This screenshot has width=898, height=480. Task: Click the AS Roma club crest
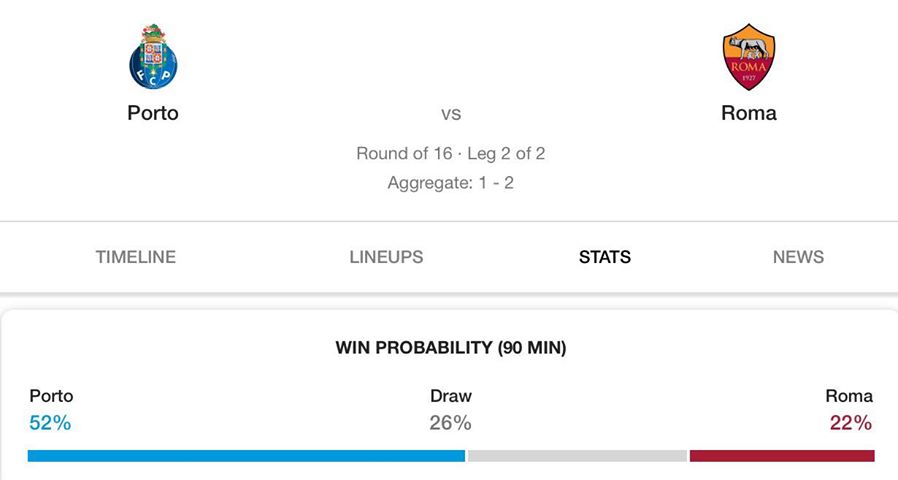749,57
